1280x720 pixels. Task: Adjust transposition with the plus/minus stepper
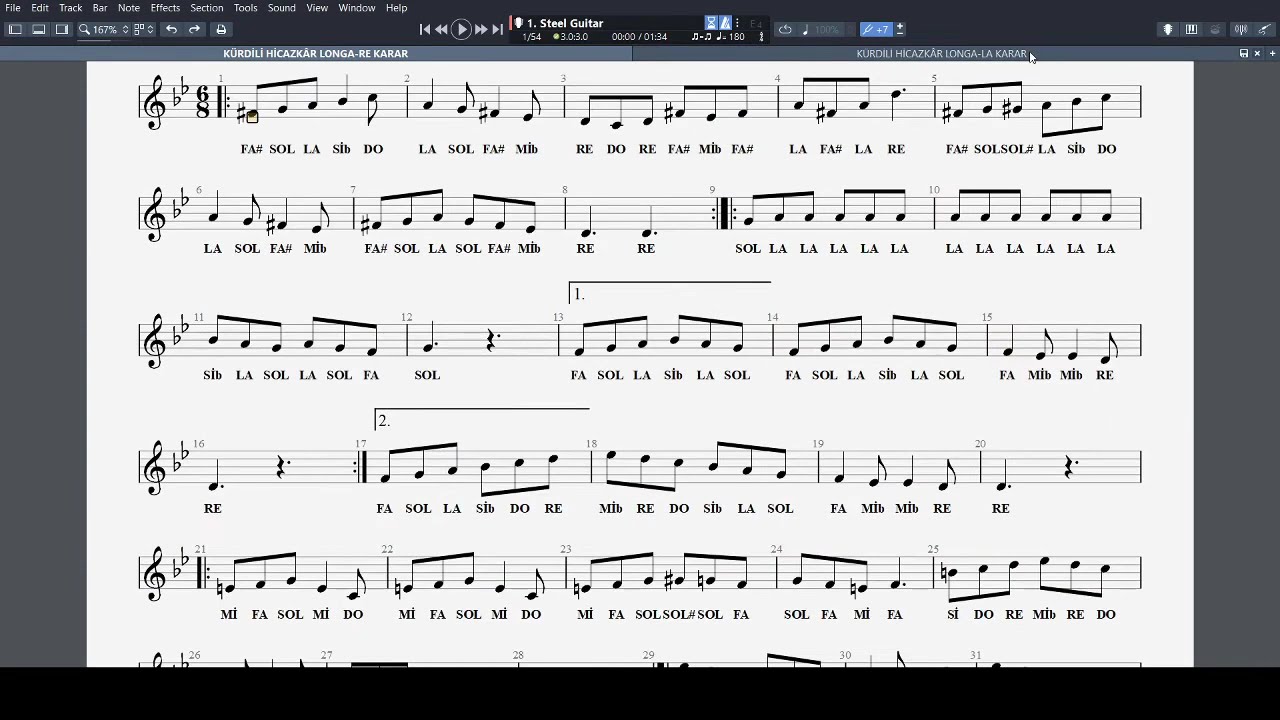tap(900, 29)
